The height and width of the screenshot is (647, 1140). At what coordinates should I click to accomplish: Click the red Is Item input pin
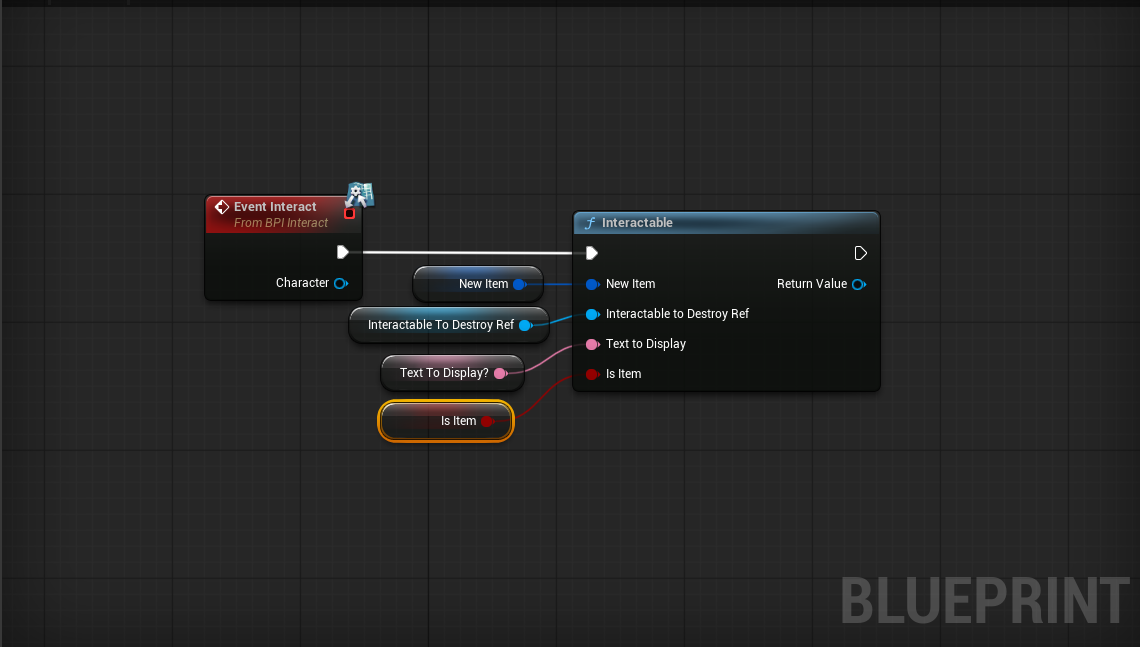coord(592,374)
